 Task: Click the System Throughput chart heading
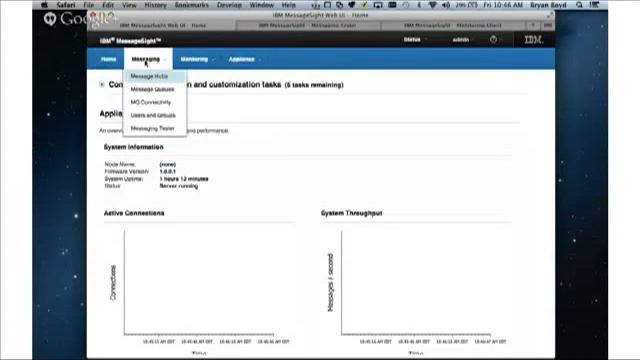[x=351, y=213]
